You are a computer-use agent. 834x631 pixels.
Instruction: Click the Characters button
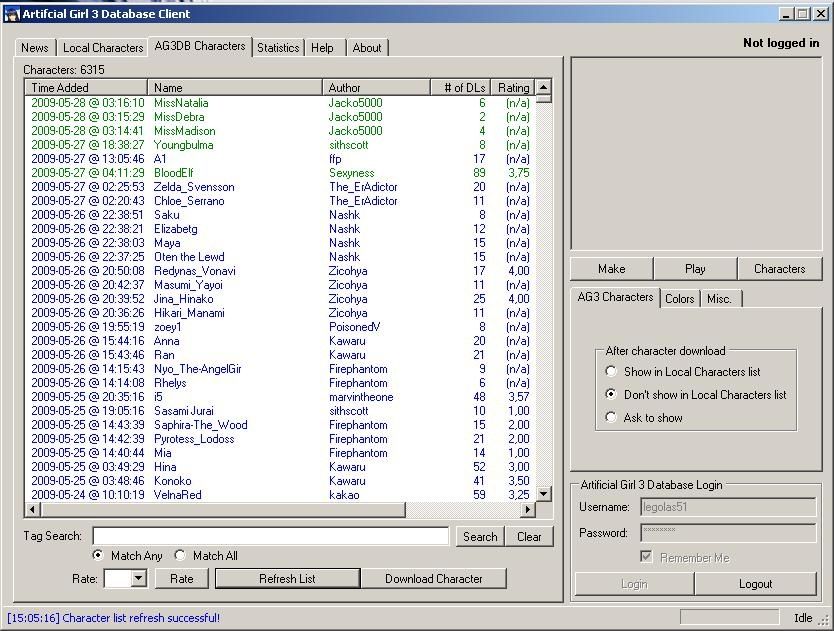pyautogui.click(x=780, y=269)
